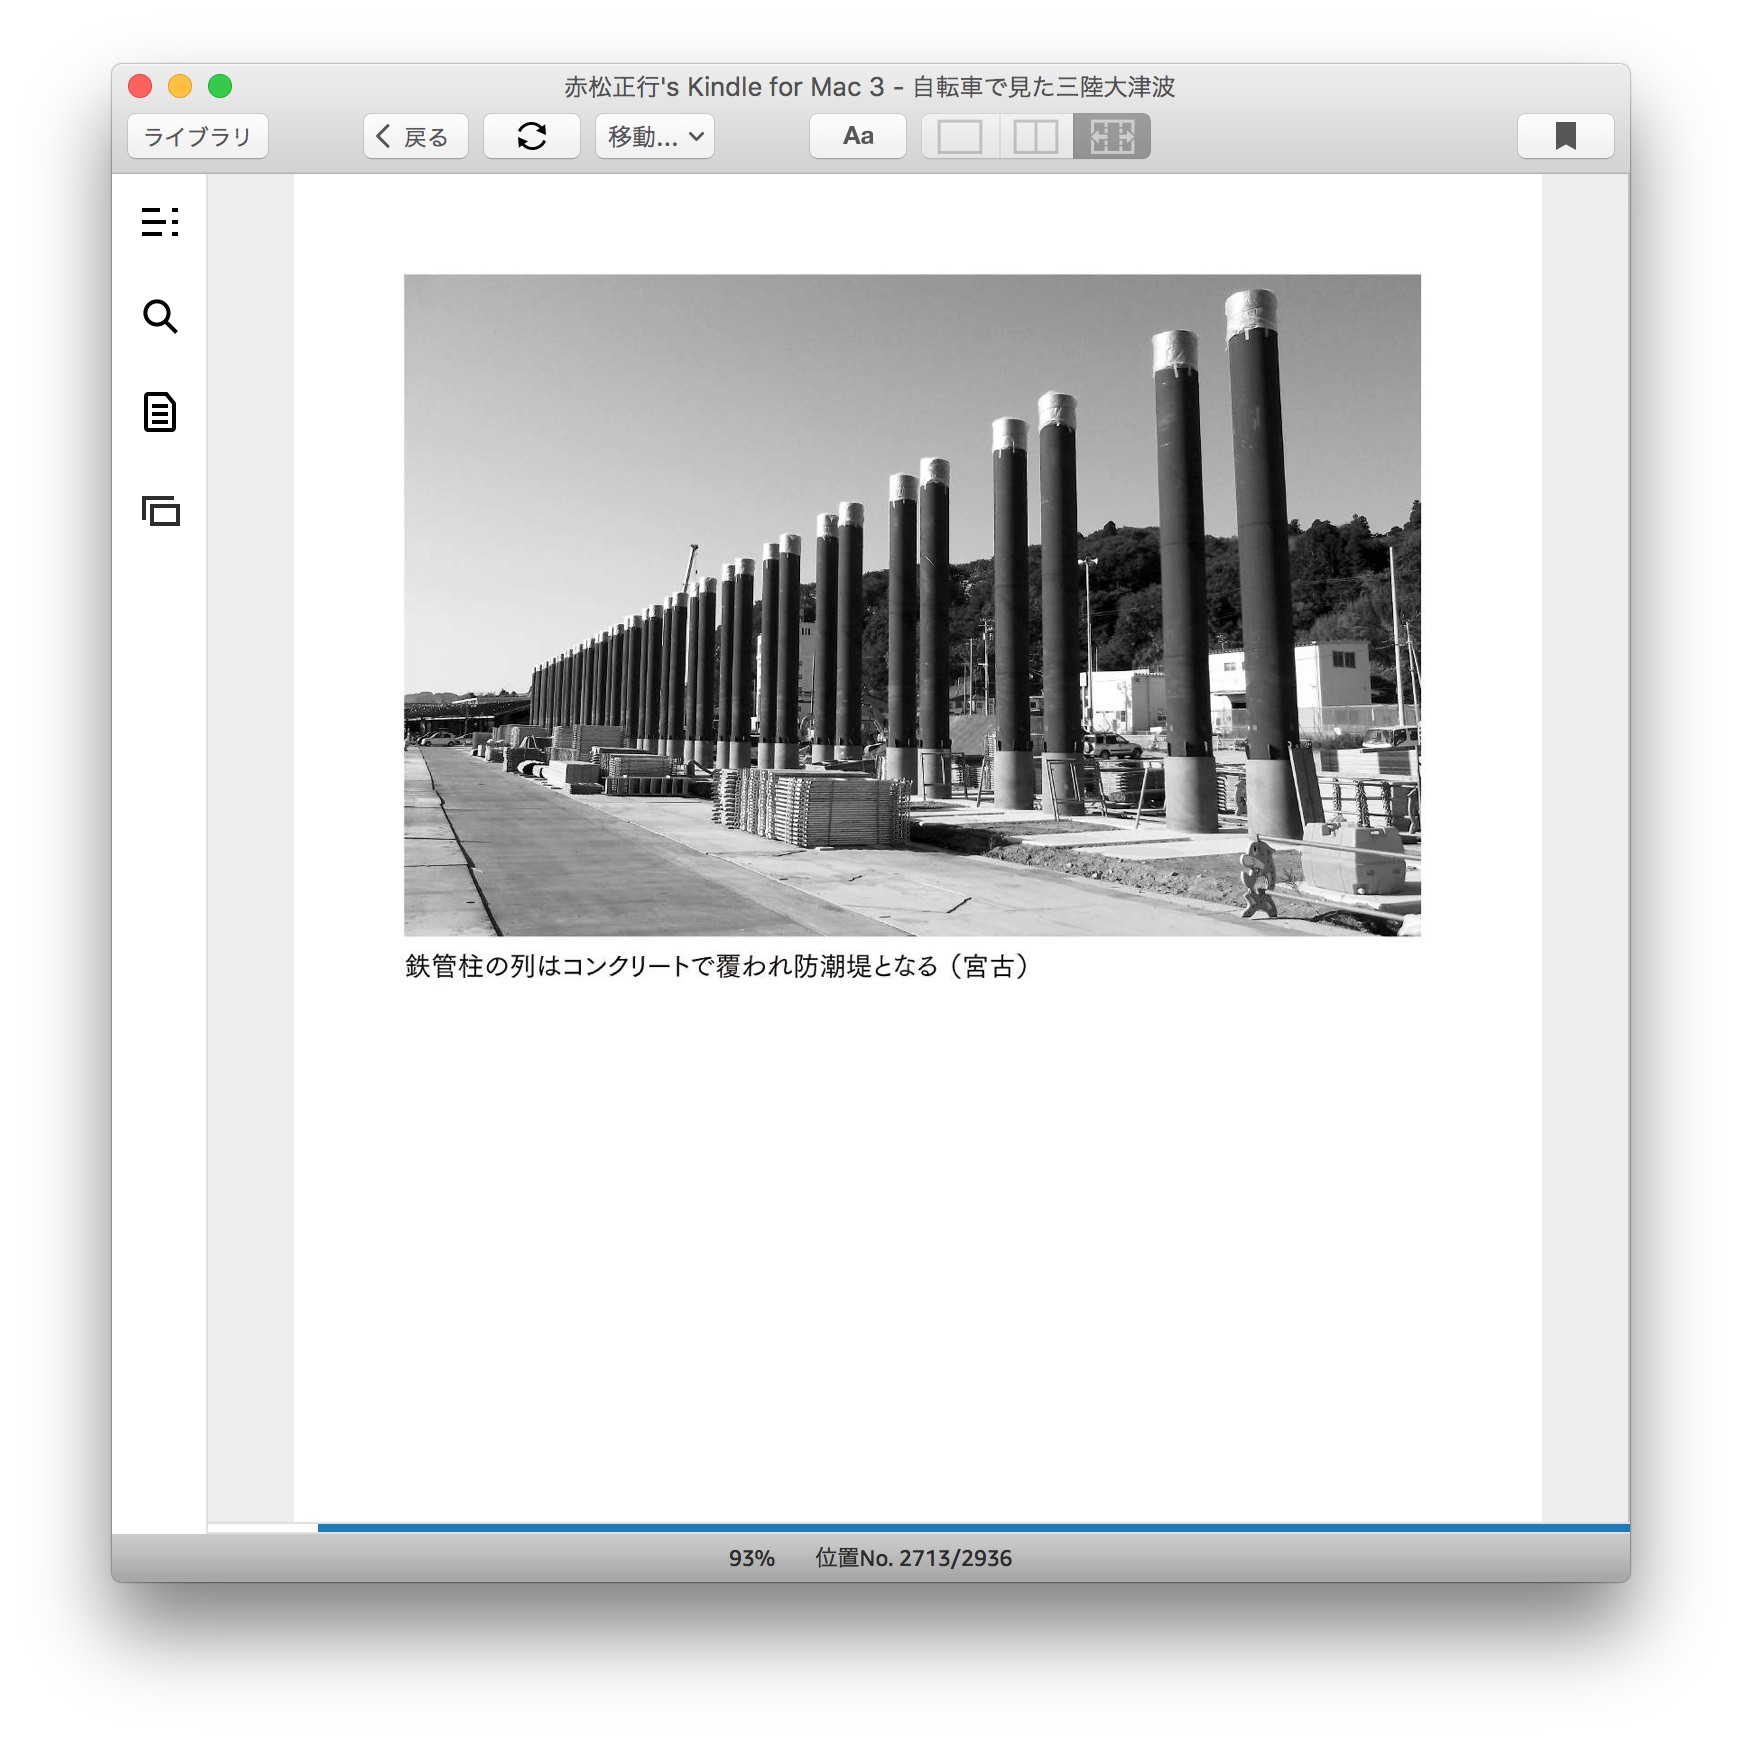Viewport: 1742px width, 1742px height.
Task: Click the ライブラリ library button
Action: point(198,136)
